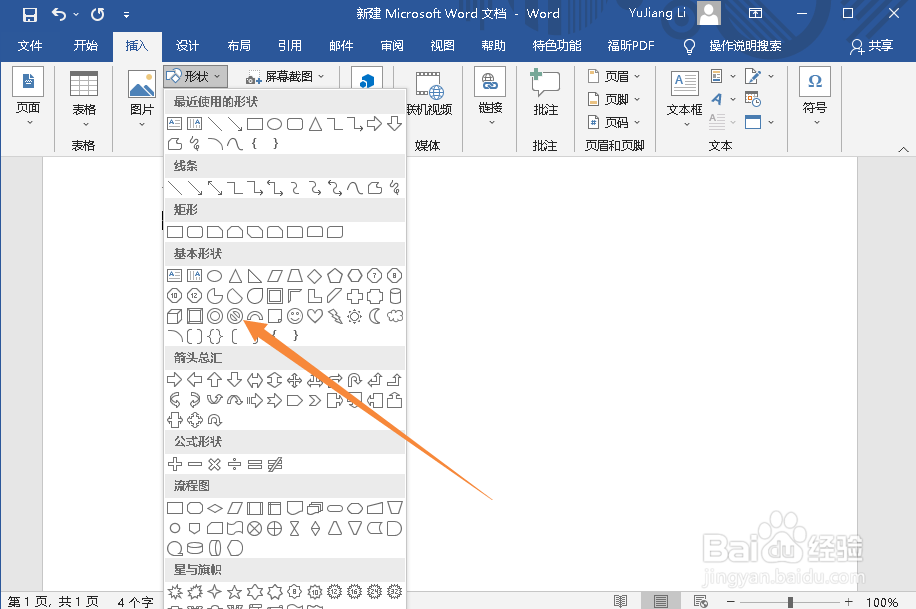Select the Lightning Bolt shape
This screenshot has height=609, width=916.
click(335, 316)
